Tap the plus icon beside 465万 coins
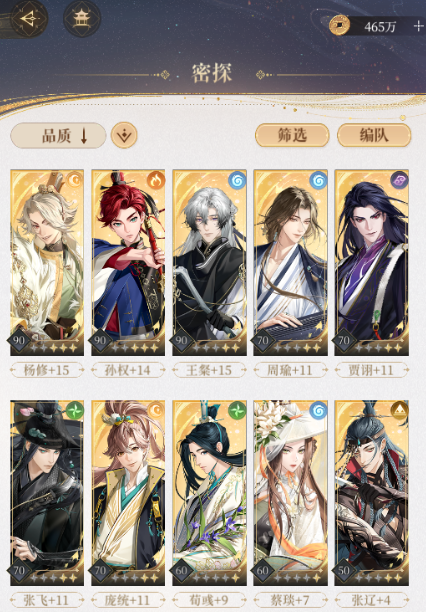This screenshot has width=426, height=612. pos(418,26)
